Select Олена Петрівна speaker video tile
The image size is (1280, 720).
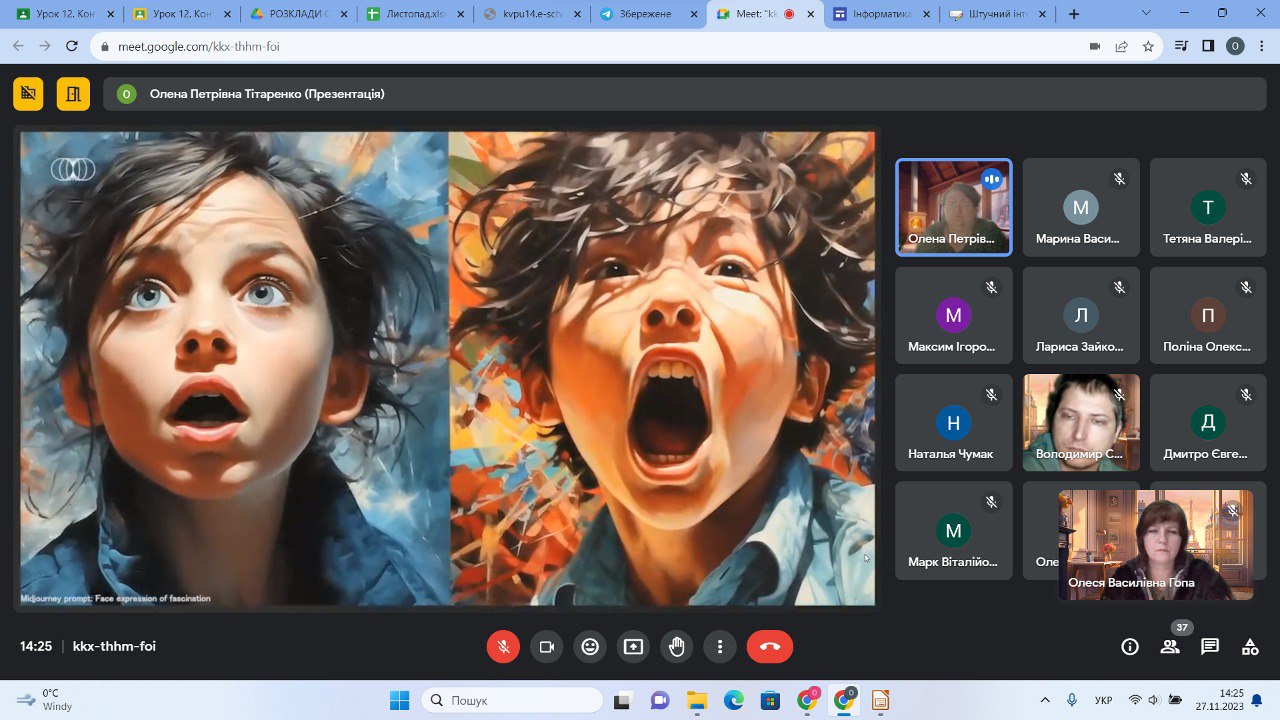pos(954,207)
